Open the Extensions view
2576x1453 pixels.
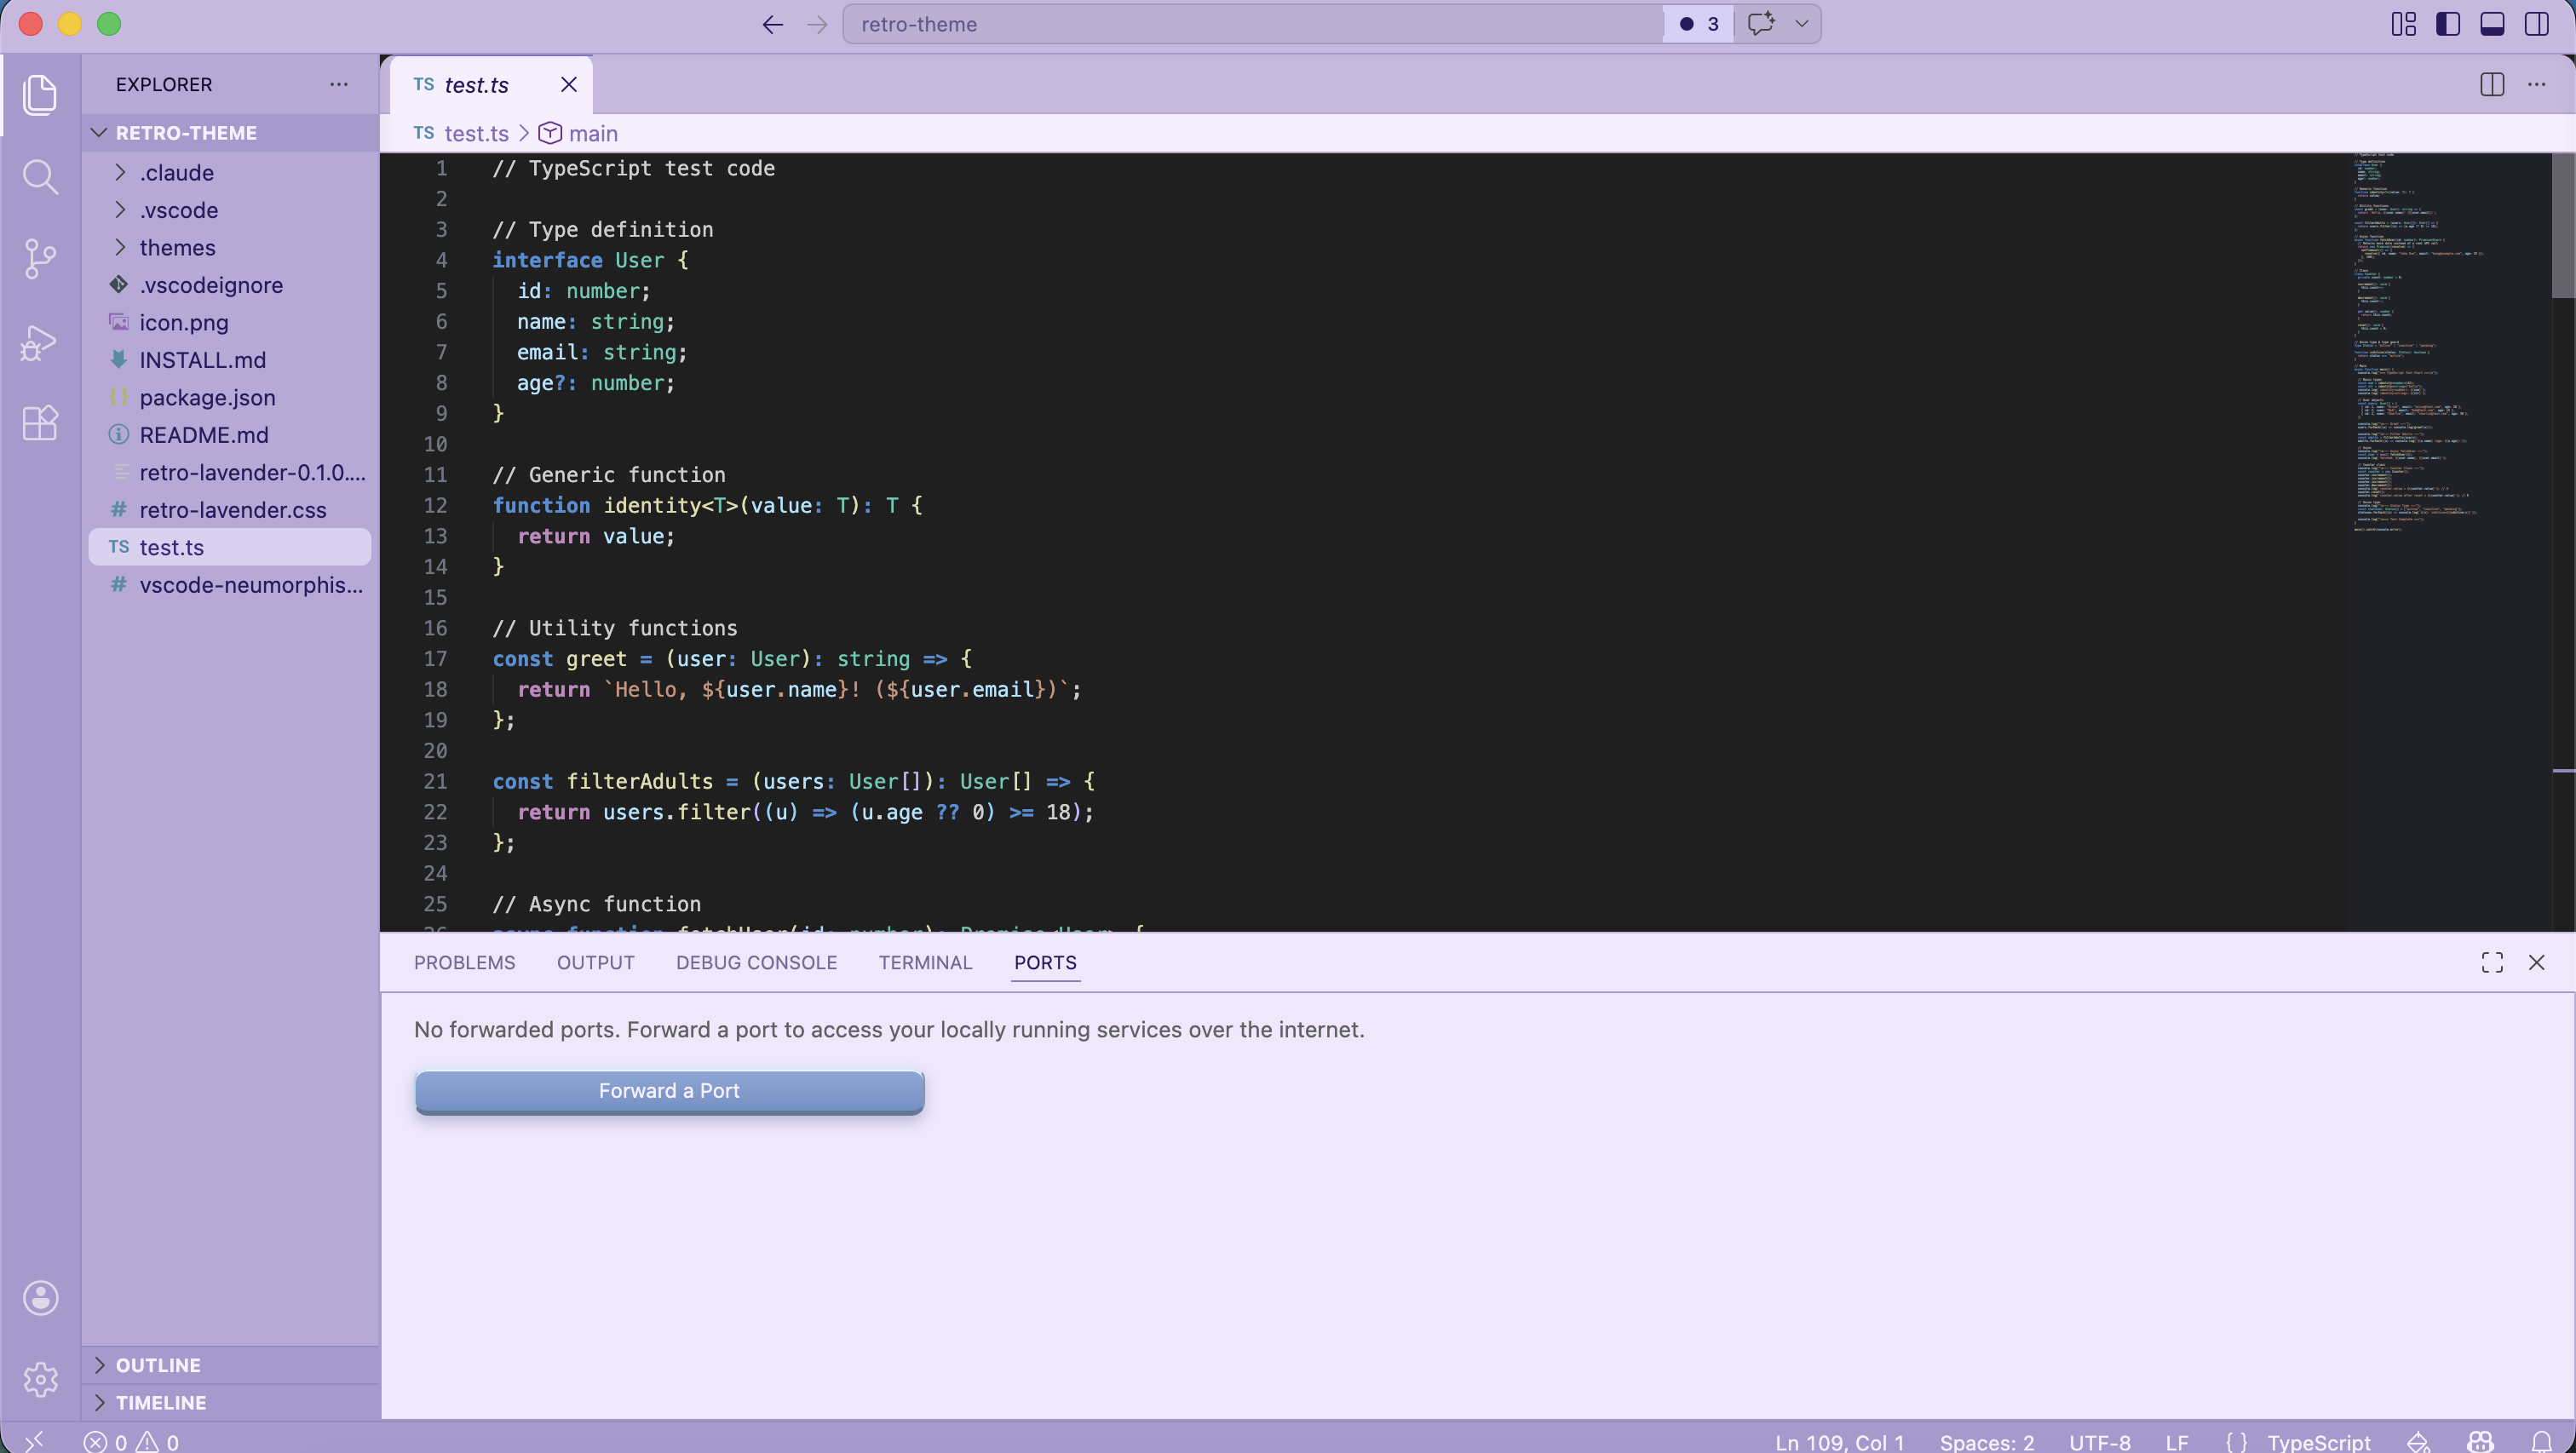[40, 423]
